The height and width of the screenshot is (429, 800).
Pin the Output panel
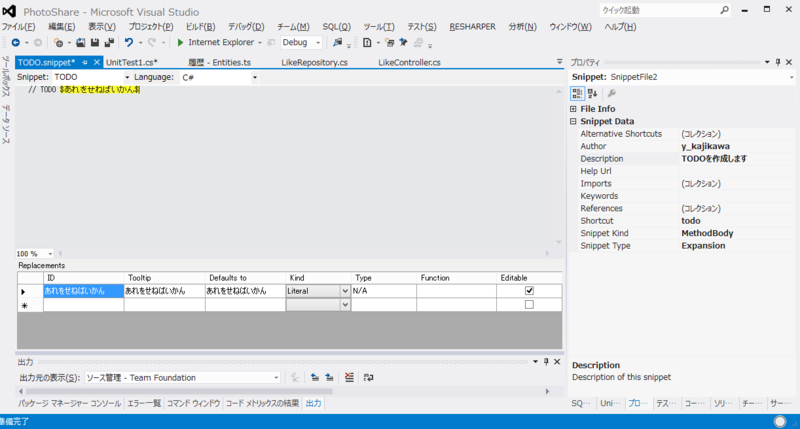(x=546, y=362)
